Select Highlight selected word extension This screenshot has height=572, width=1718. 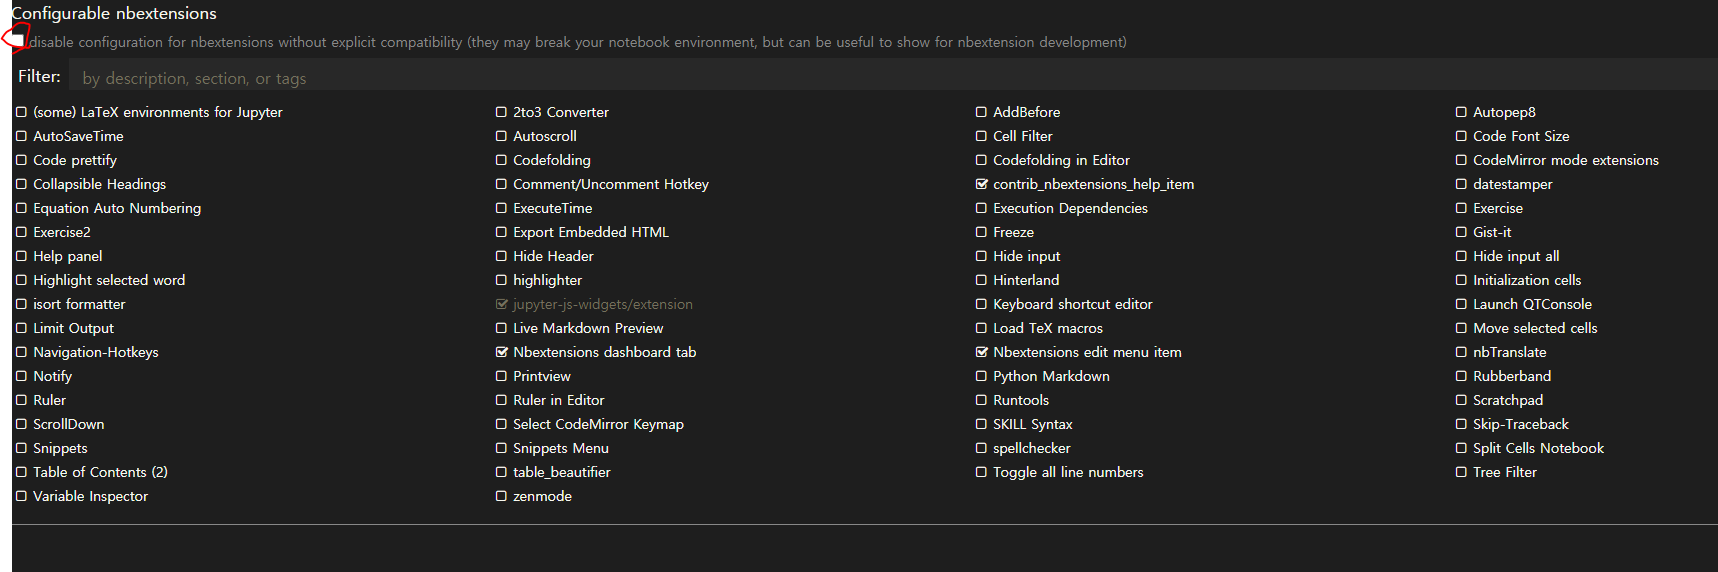pos(109,280)
